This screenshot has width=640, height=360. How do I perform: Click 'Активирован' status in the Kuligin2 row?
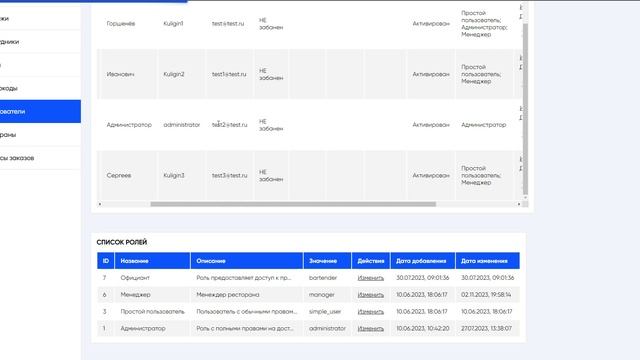point(431,74)
